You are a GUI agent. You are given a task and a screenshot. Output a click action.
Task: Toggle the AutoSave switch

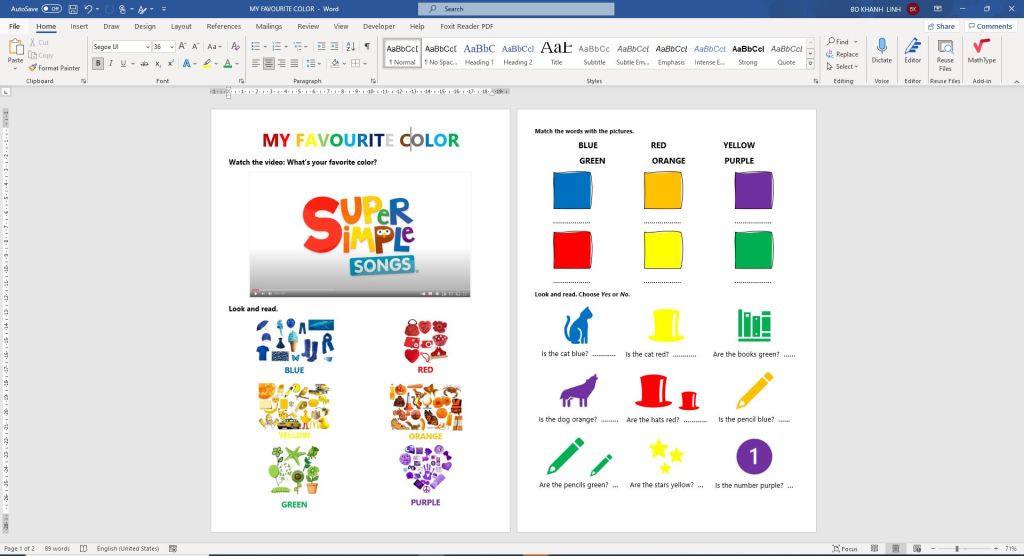(51, 8)
